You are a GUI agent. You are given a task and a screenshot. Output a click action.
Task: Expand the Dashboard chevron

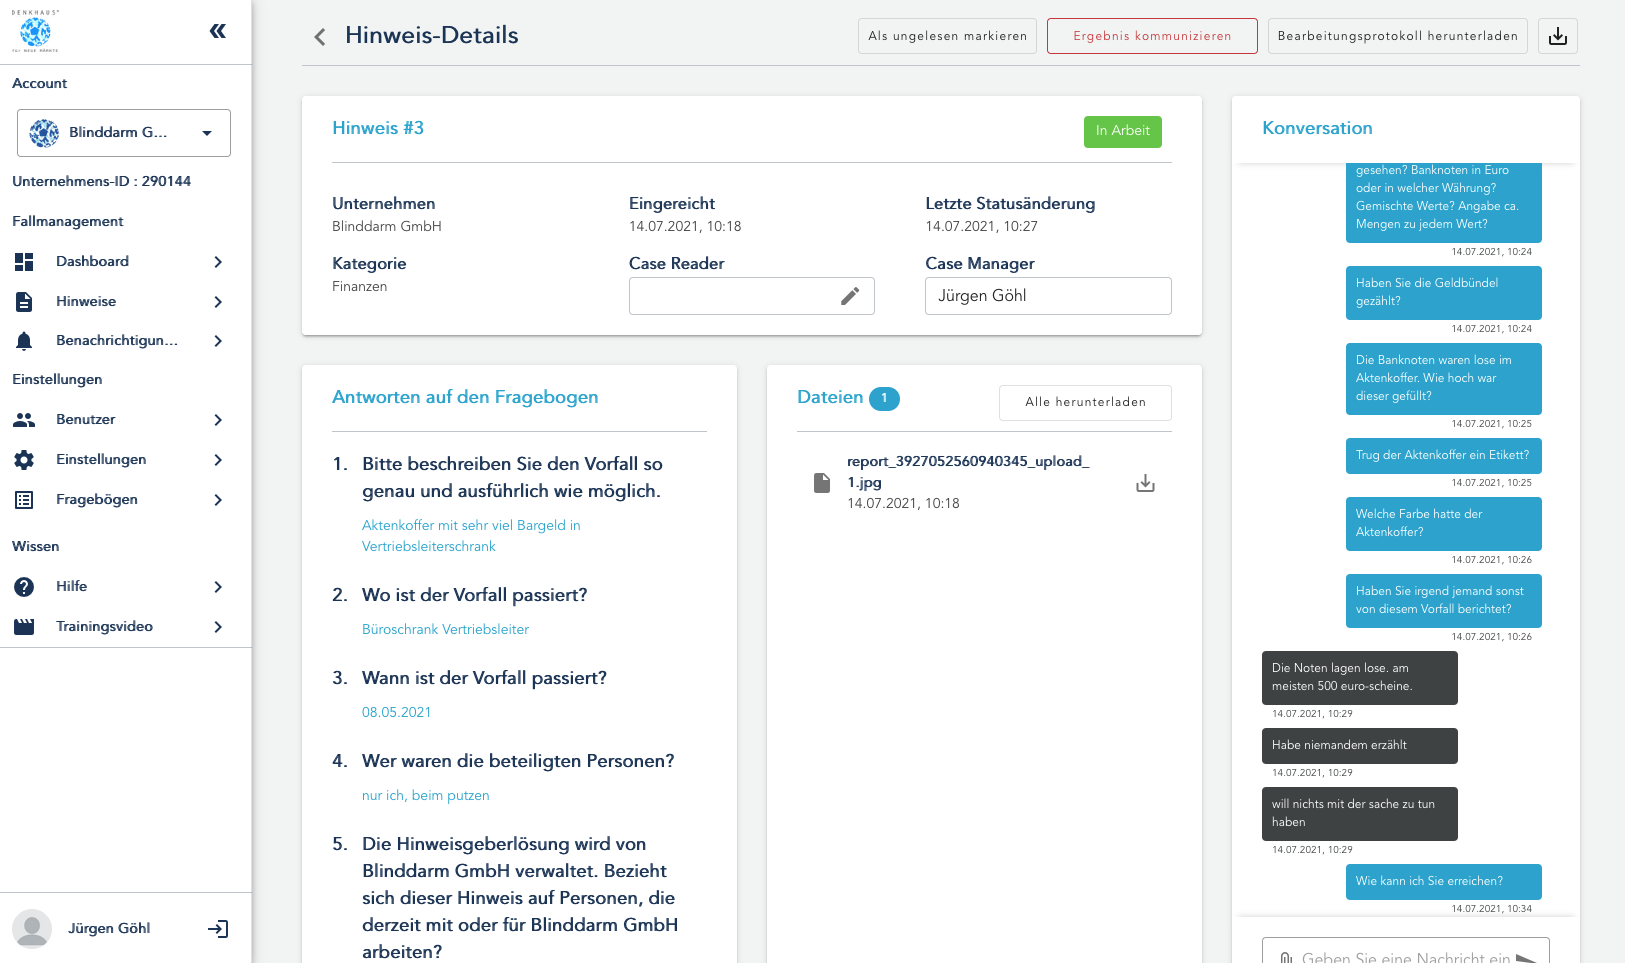tap(218, 262)
